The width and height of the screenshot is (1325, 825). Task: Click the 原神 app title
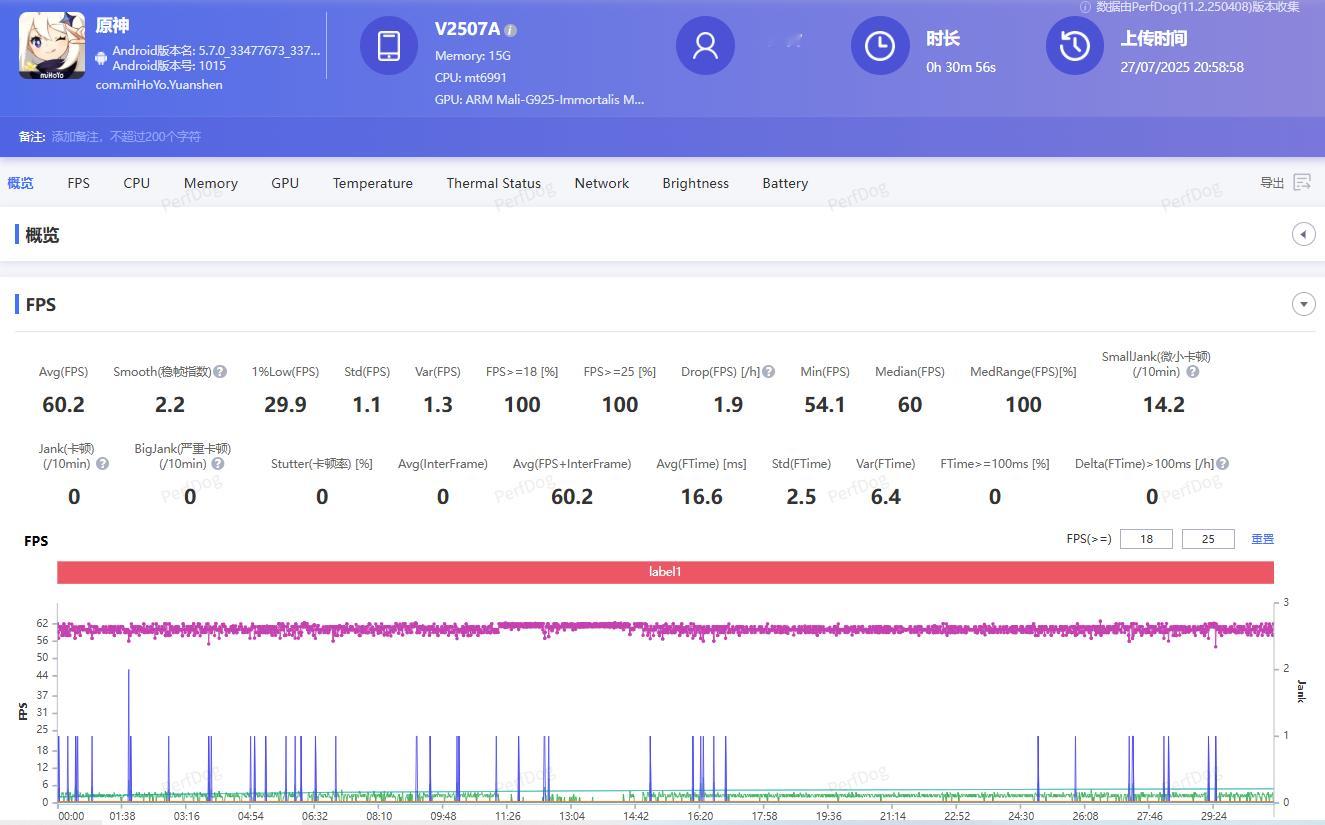pyautogui.click(x=112, y=26)
